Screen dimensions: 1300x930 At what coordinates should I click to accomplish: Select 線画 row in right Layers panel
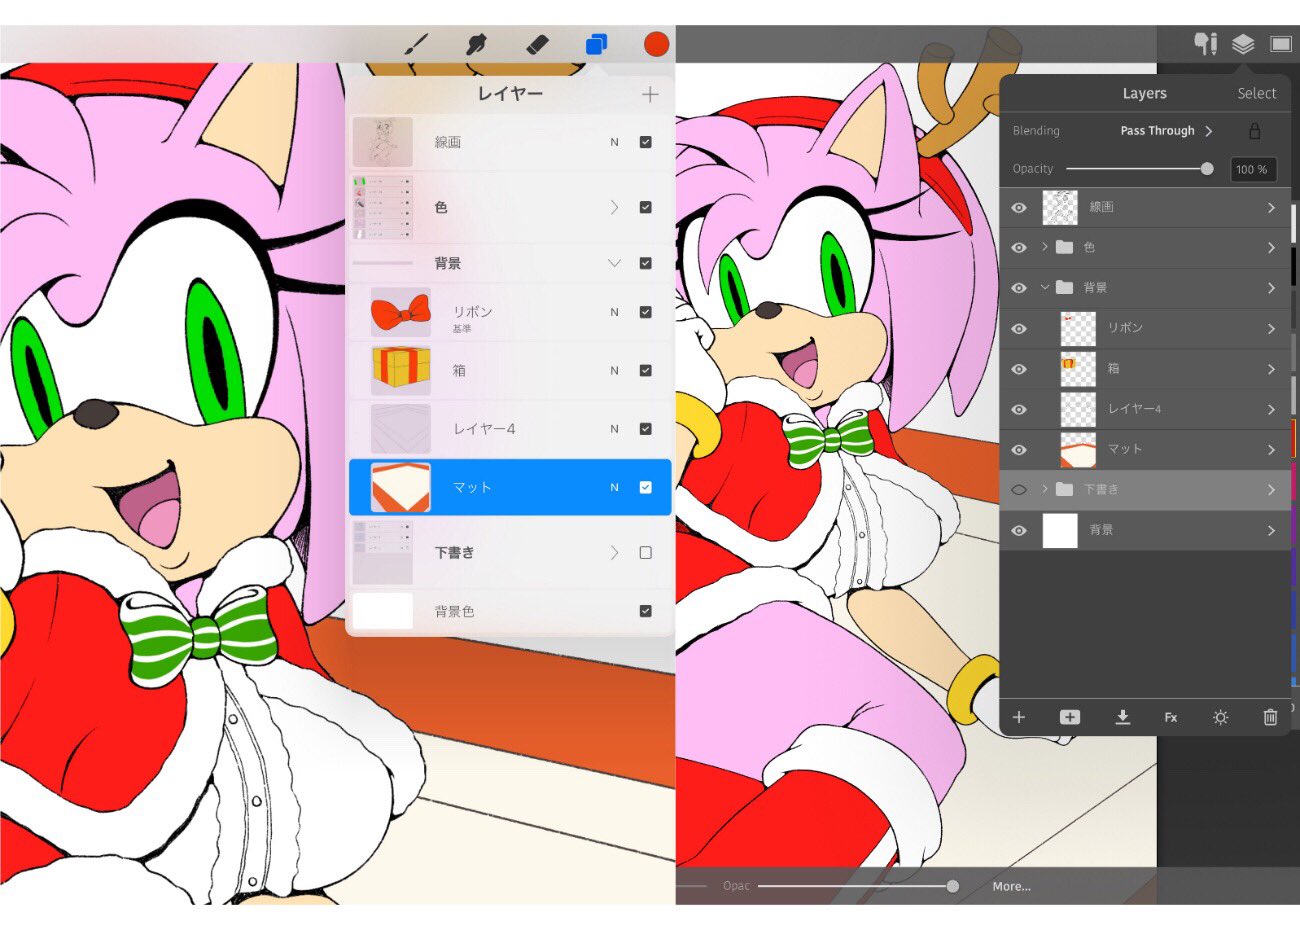1145,207
